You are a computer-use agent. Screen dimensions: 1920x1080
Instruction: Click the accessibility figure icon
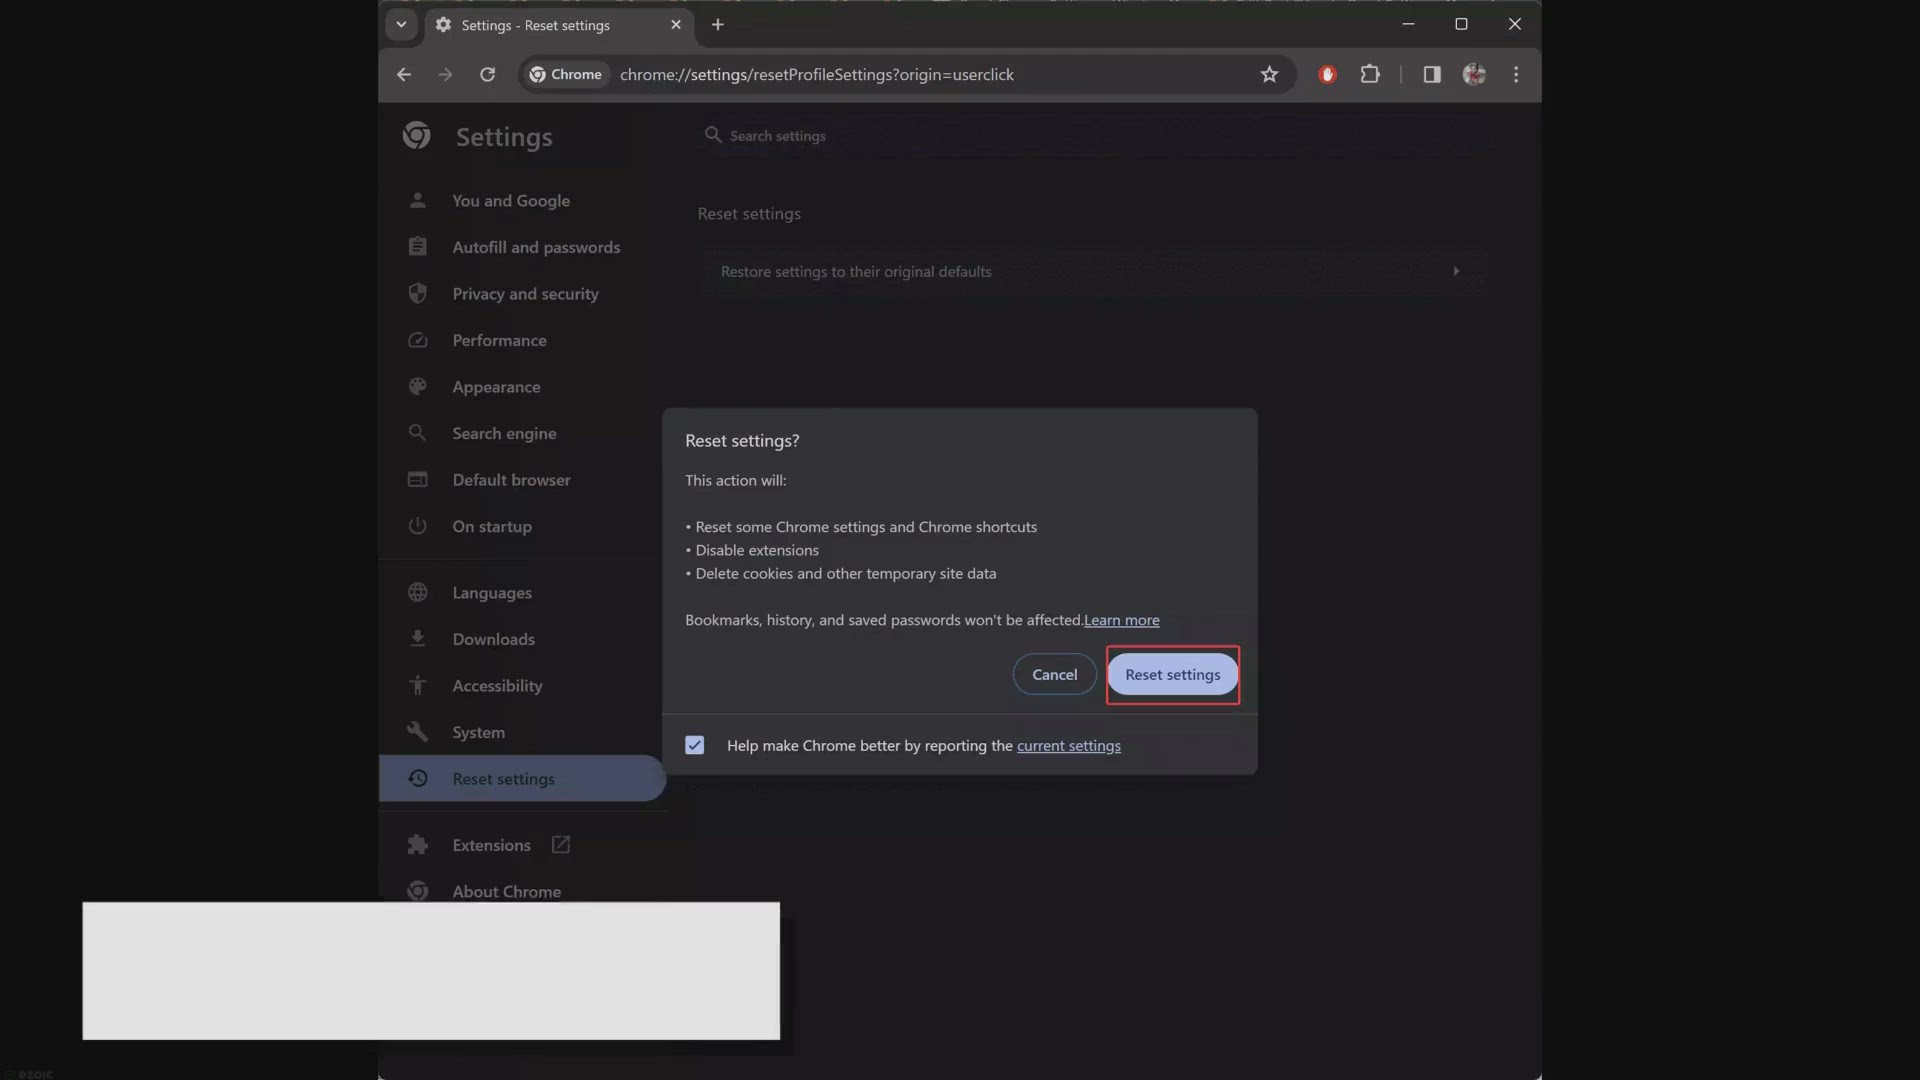418,686
